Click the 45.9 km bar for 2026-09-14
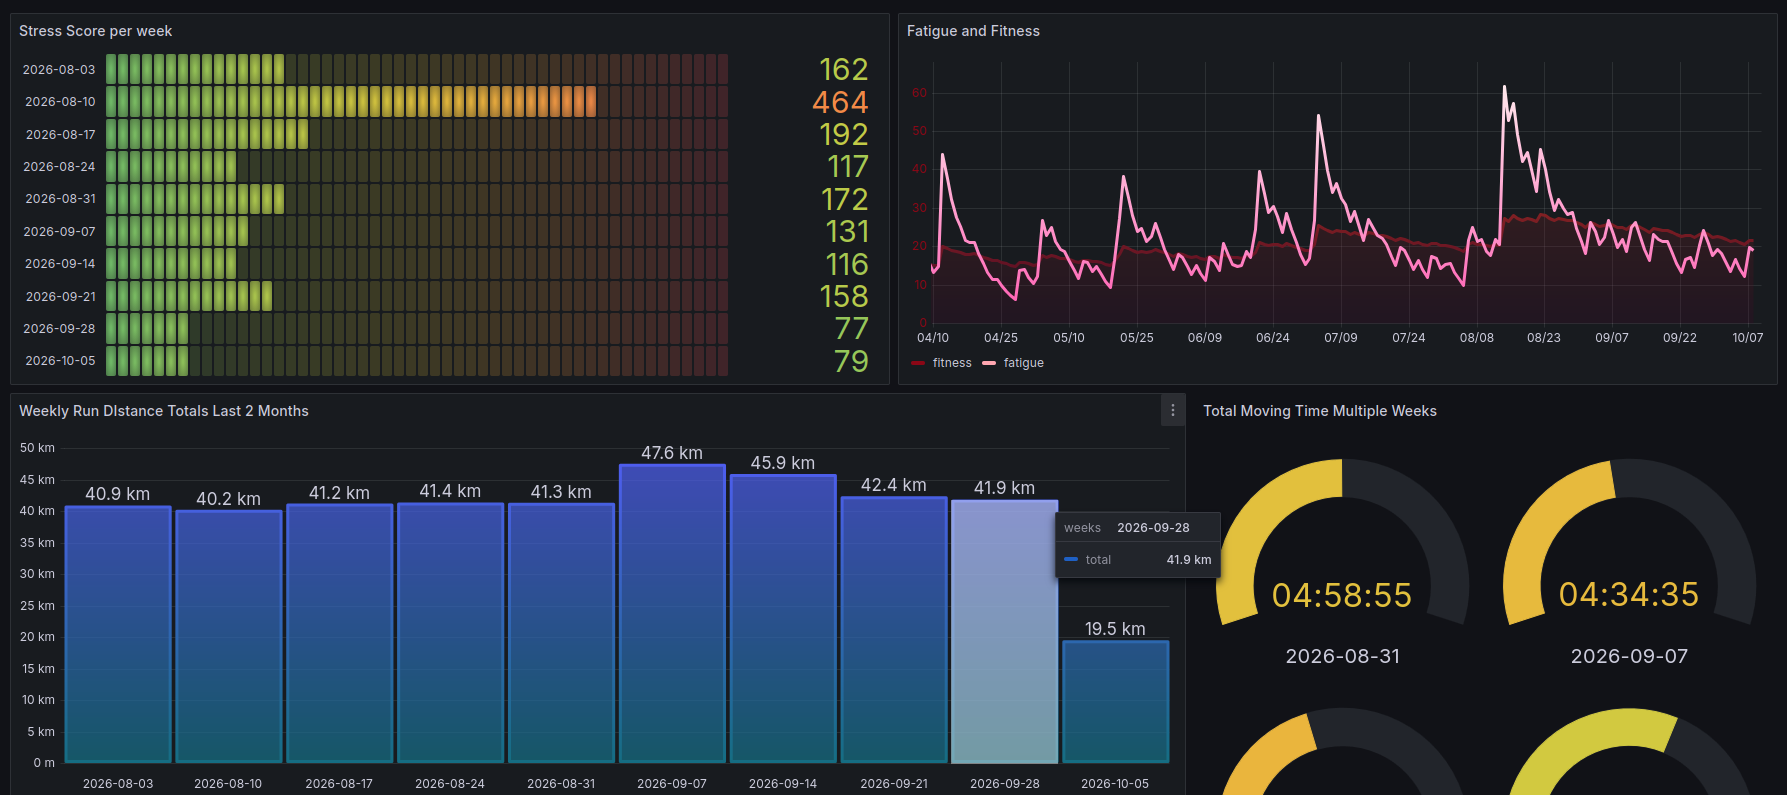 pyautogui.click(x=783, y=618)
